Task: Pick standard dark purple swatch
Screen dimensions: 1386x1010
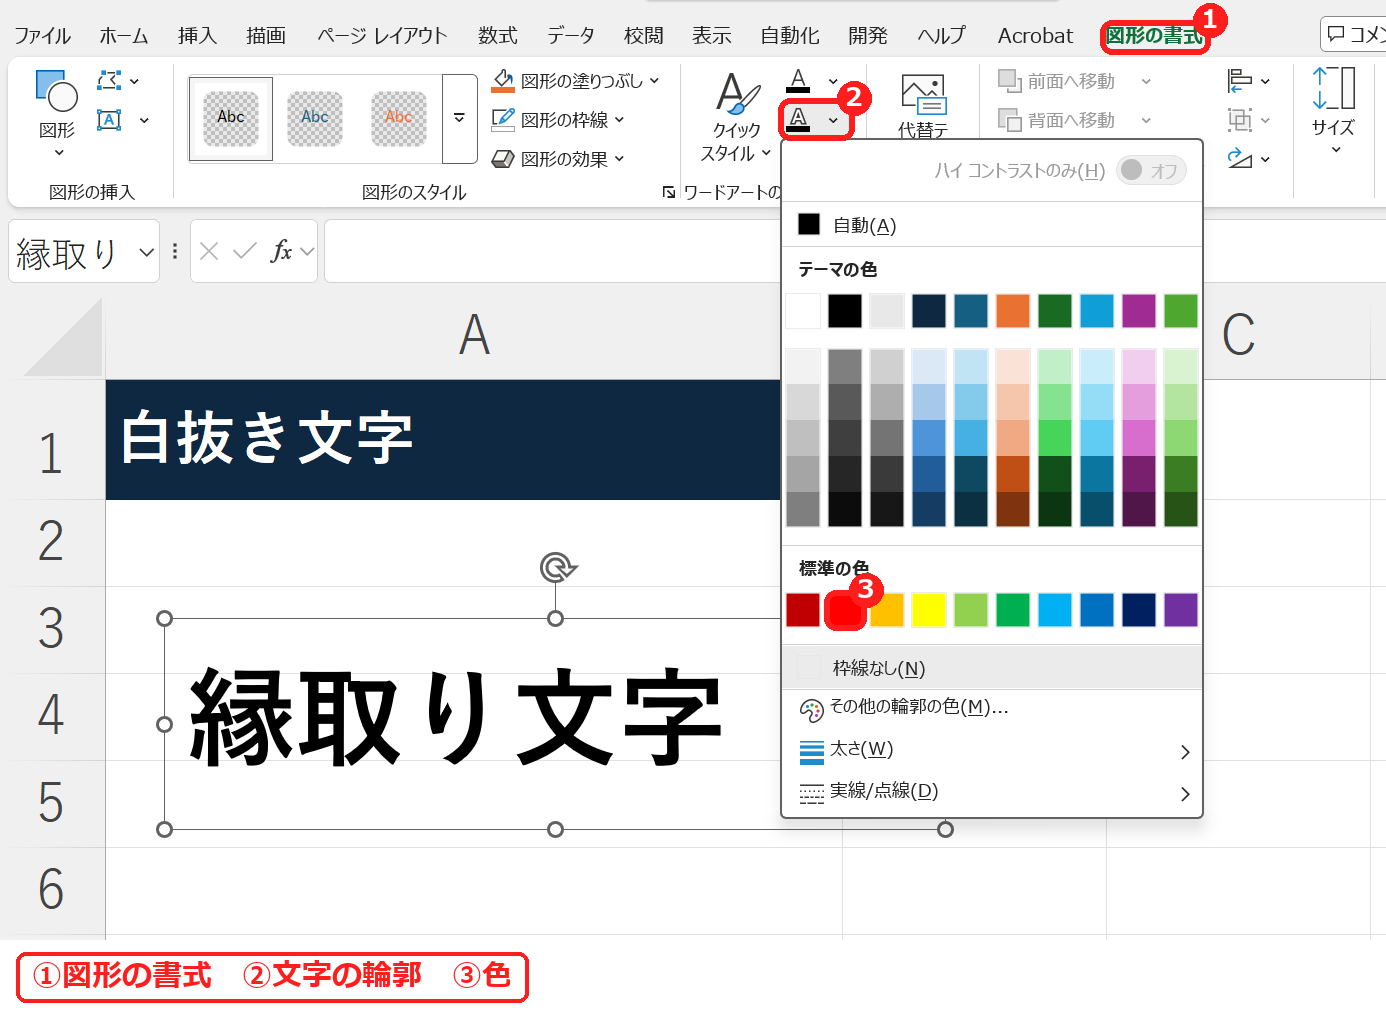Action: tap(1181, 610)
